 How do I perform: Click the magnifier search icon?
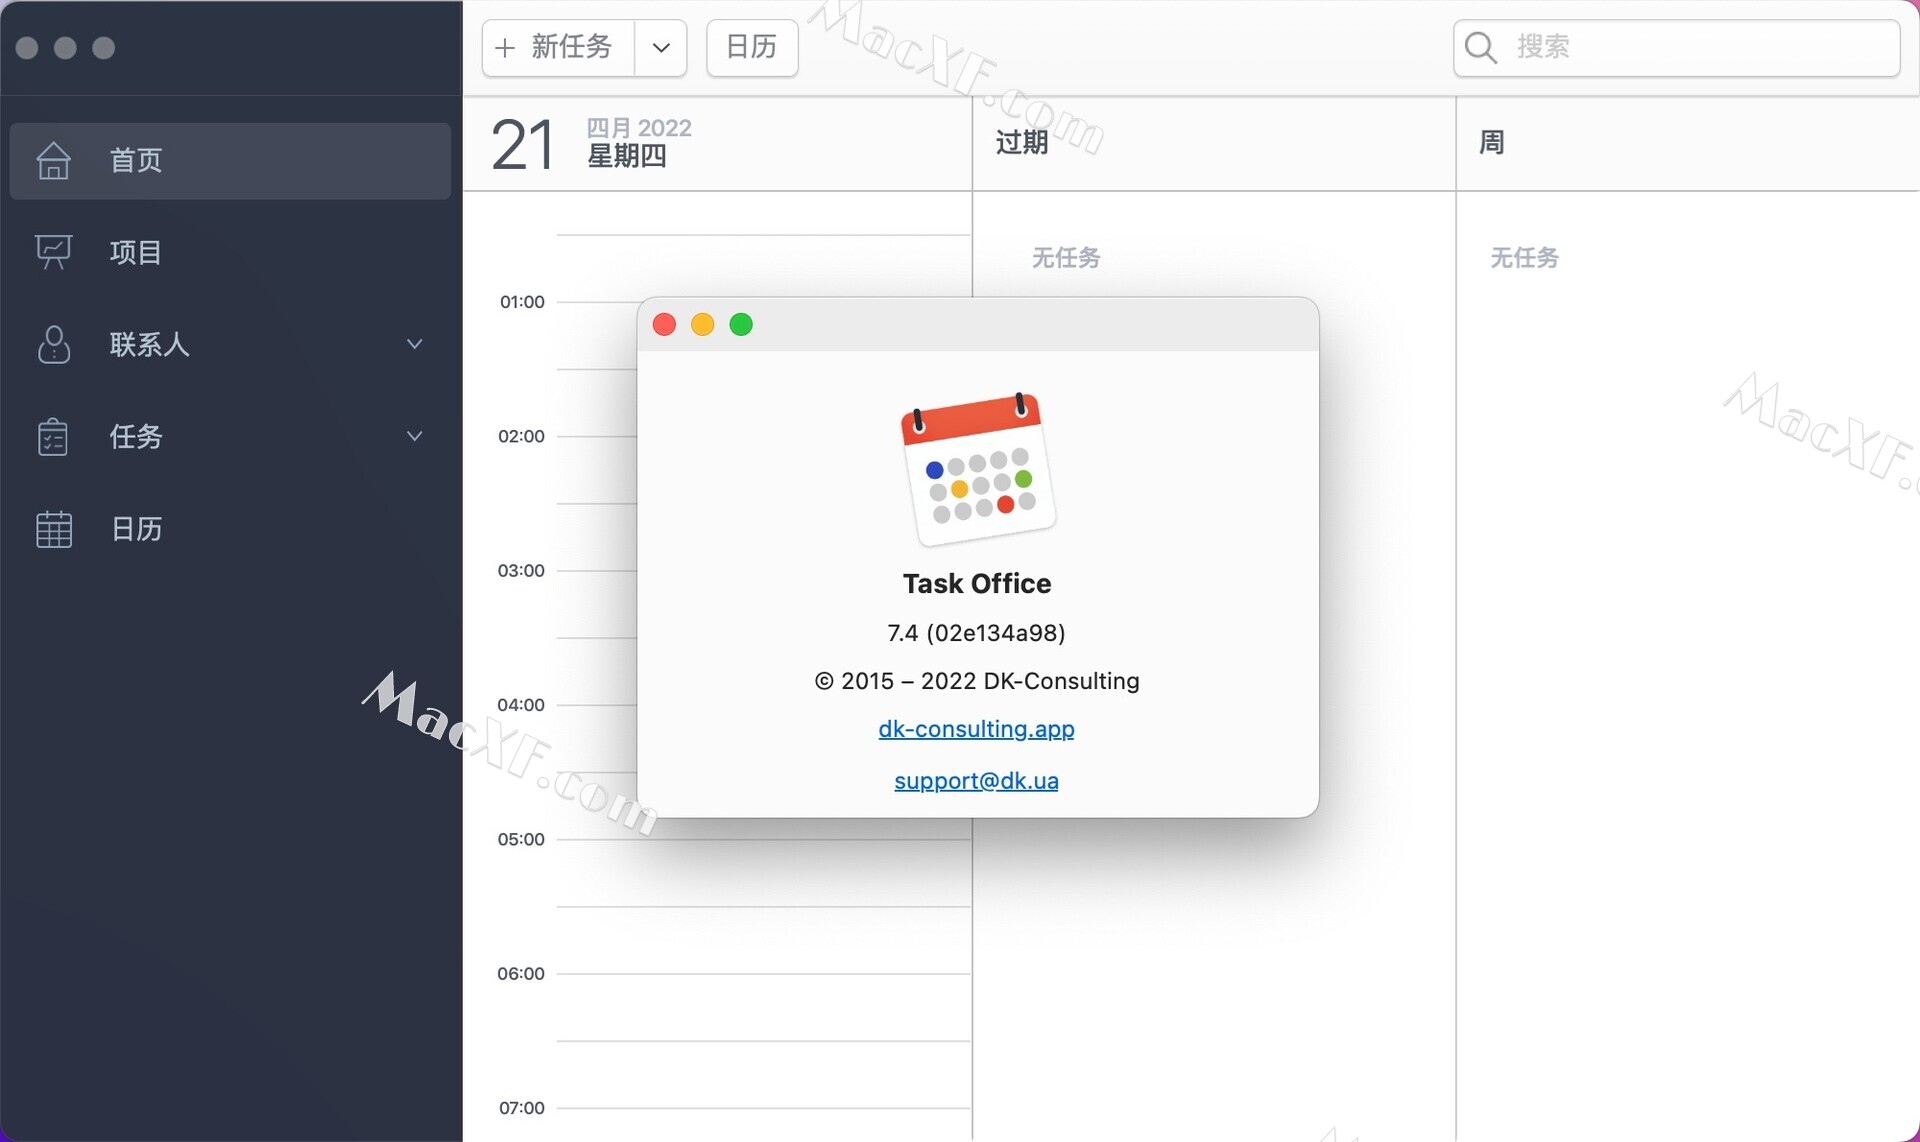coord(1481,47)
